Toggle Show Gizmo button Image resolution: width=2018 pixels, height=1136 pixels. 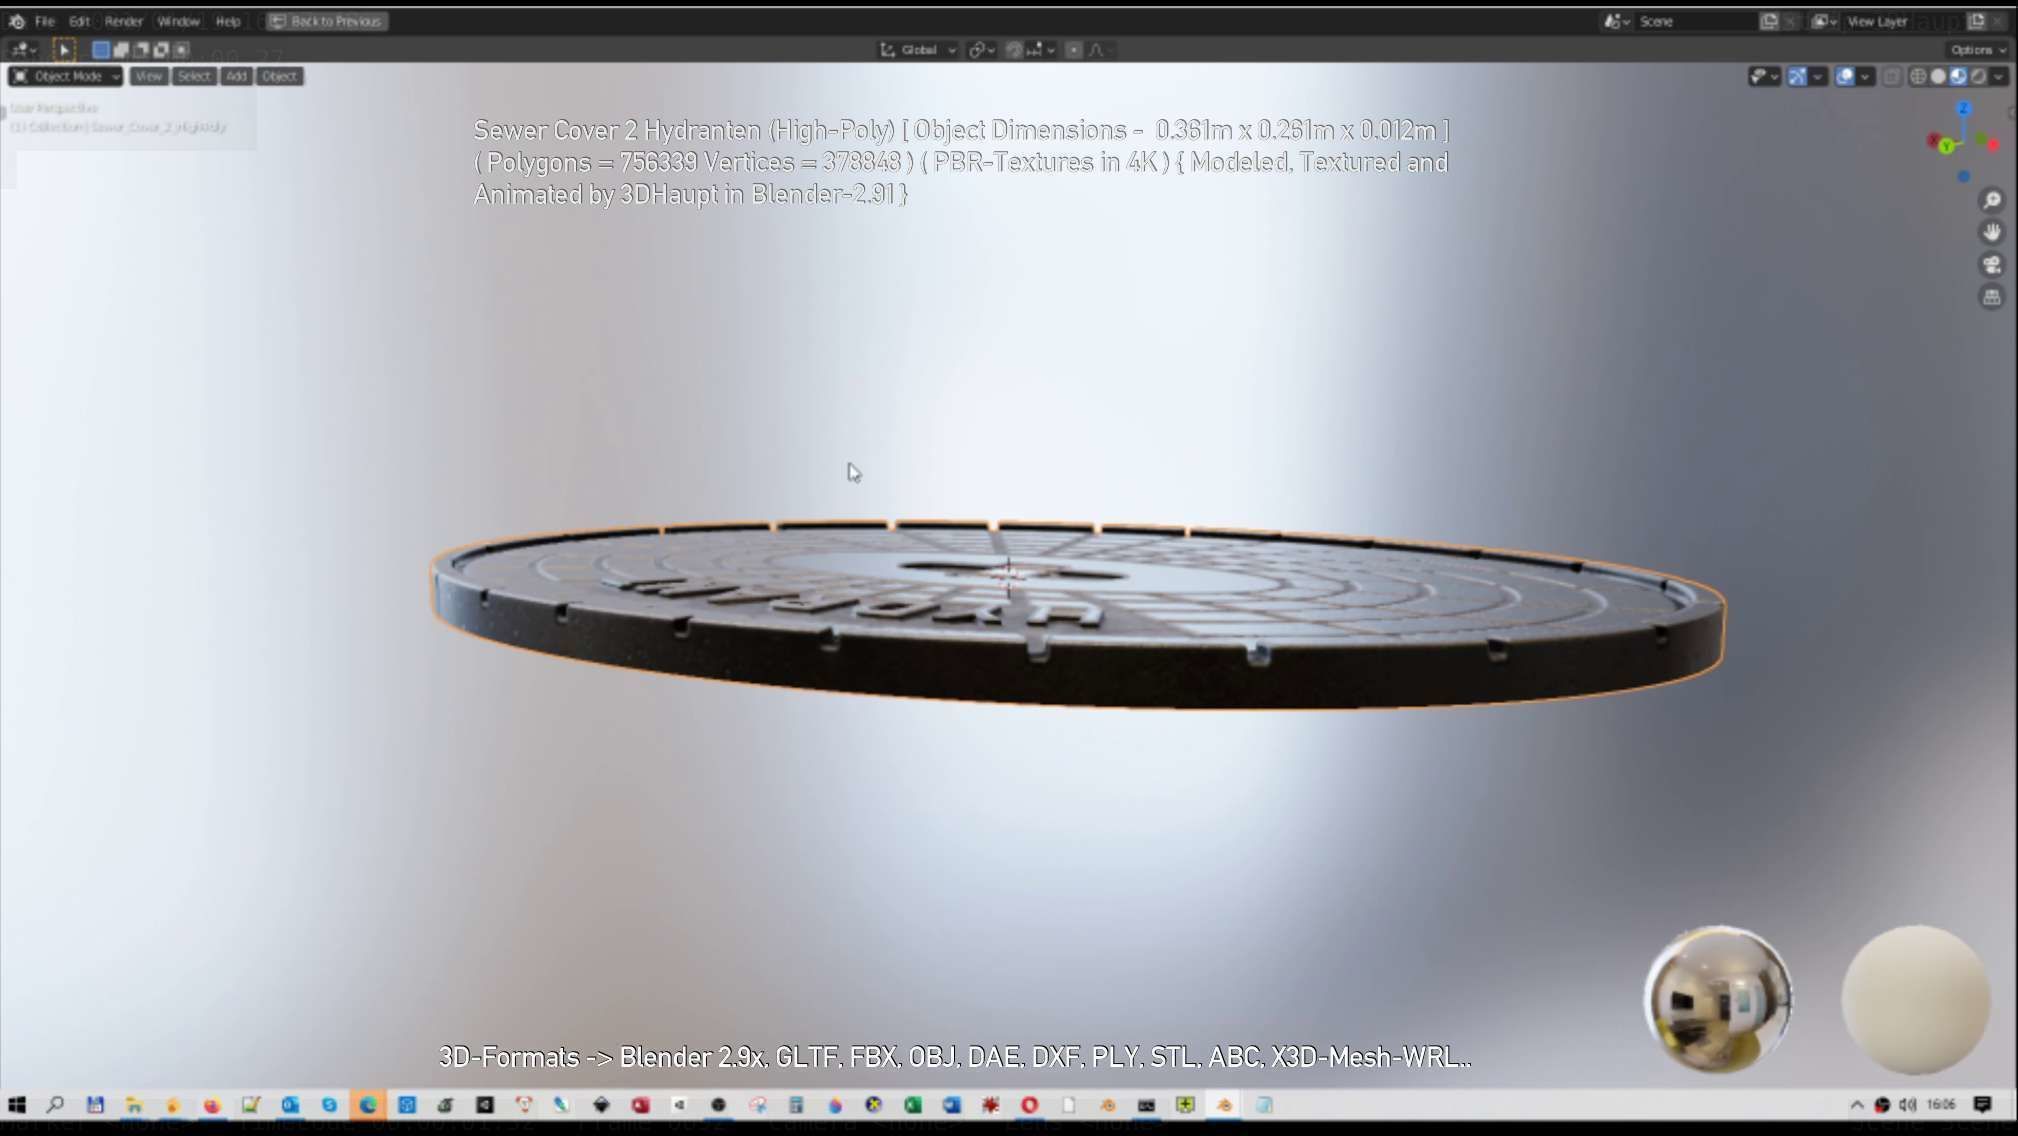pos(1797,76)
